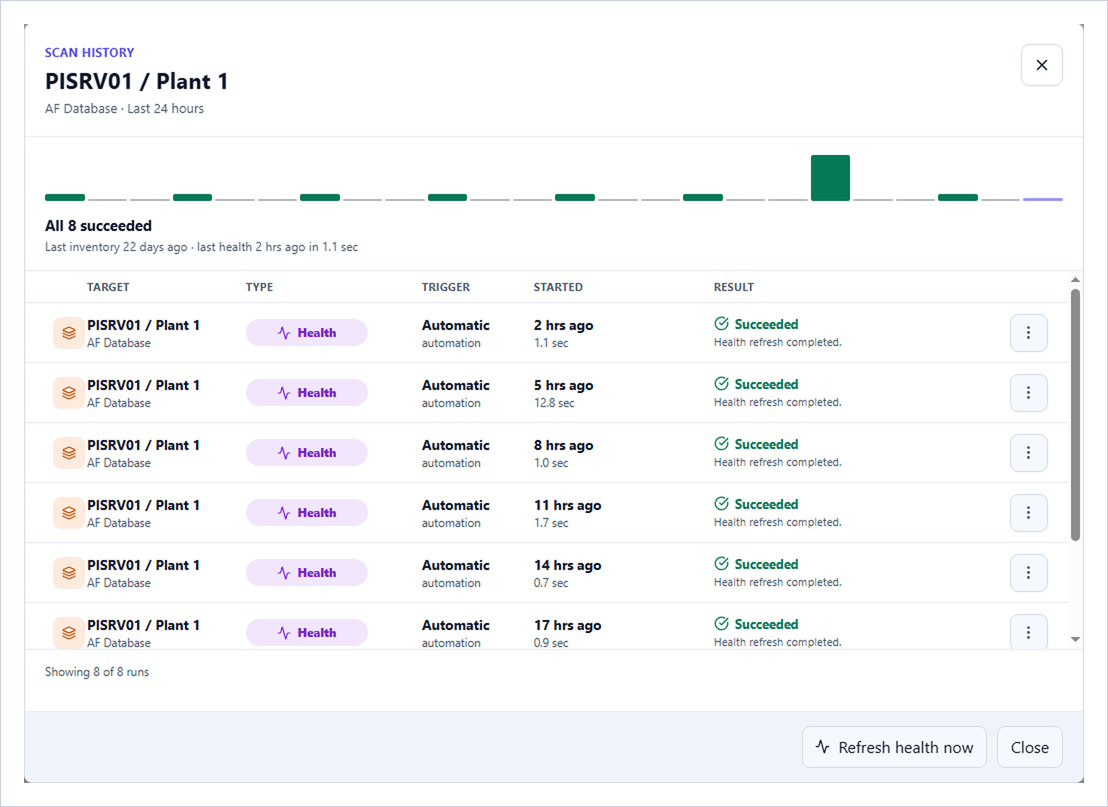Click Health badge in 8 hrs ago row
Screen dimensions: 1108x807
point(307,453)
